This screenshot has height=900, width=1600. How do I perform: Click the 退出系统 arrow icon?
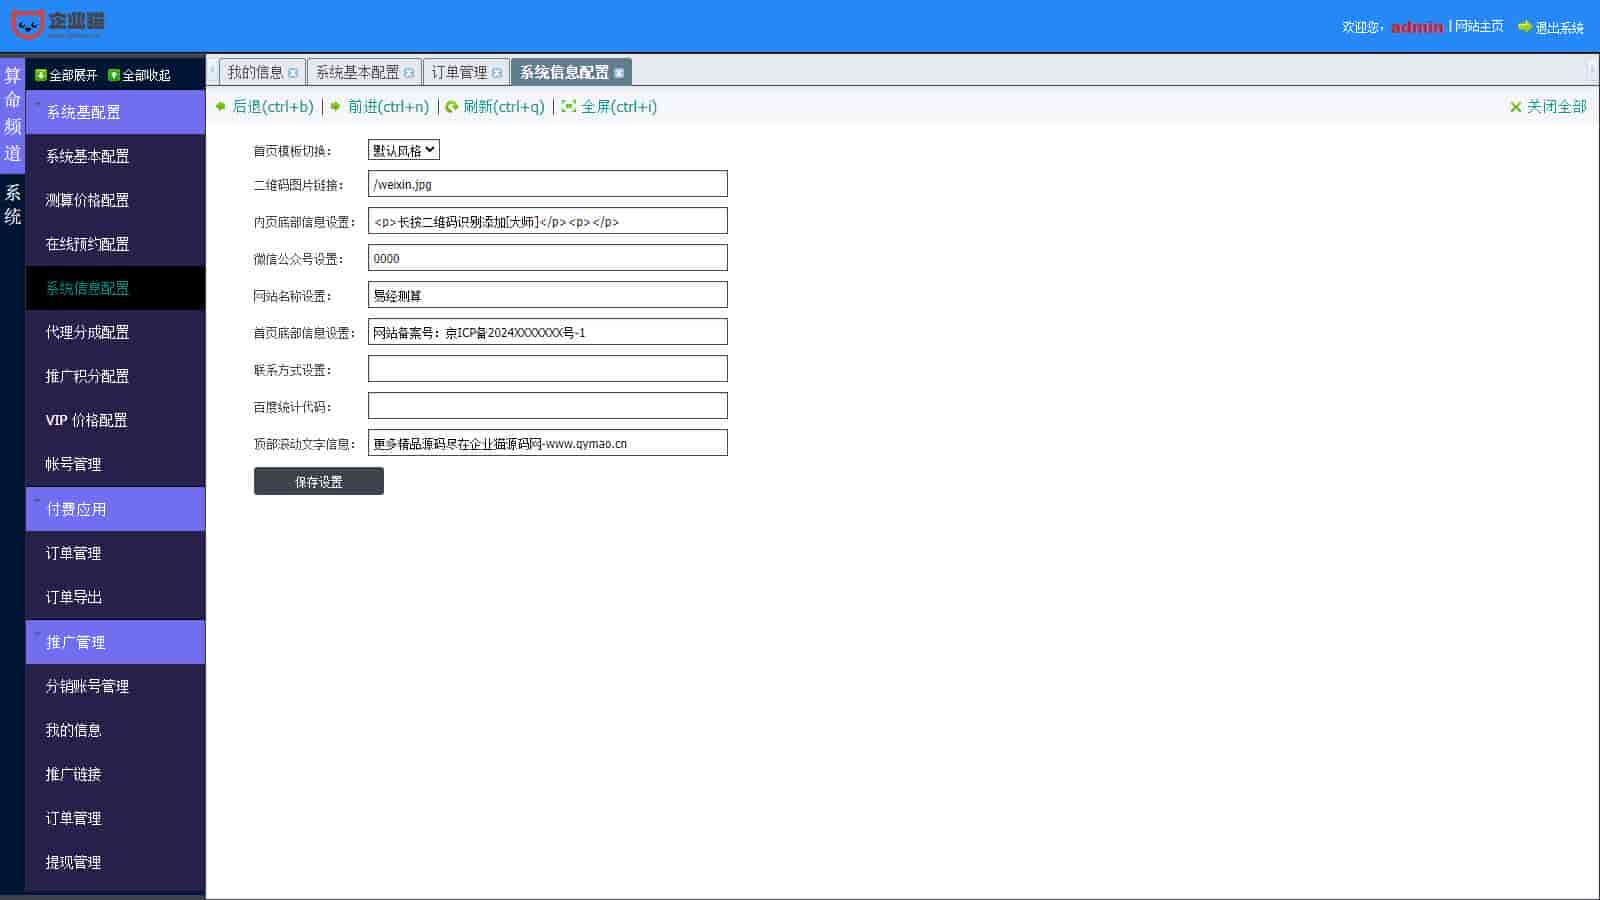(1525, 26)
